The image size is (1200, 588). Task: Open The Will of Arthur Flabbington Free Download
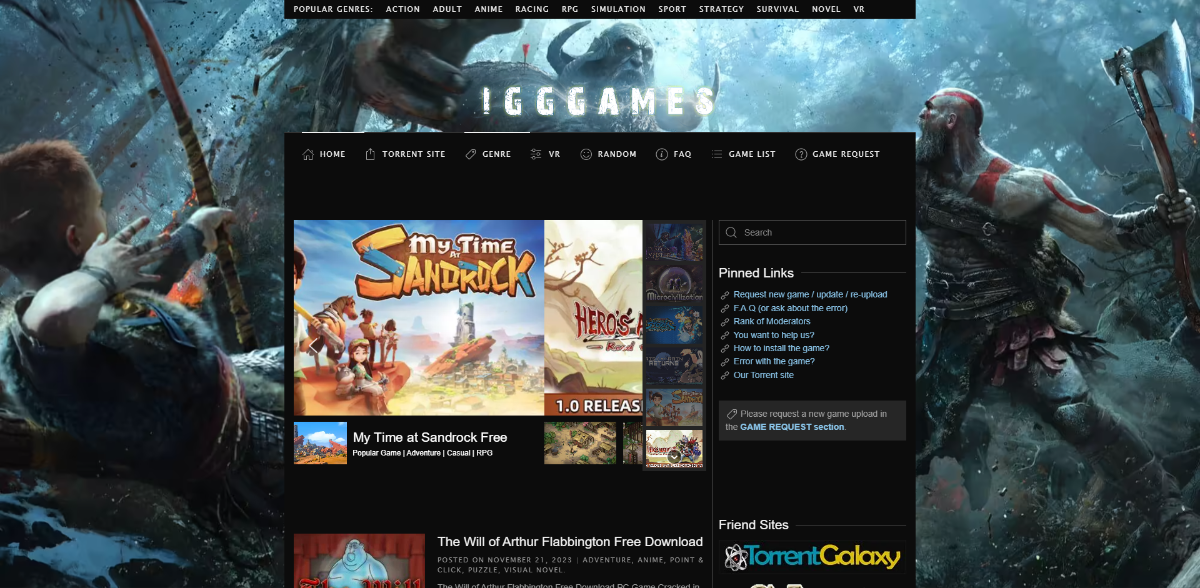570,542
